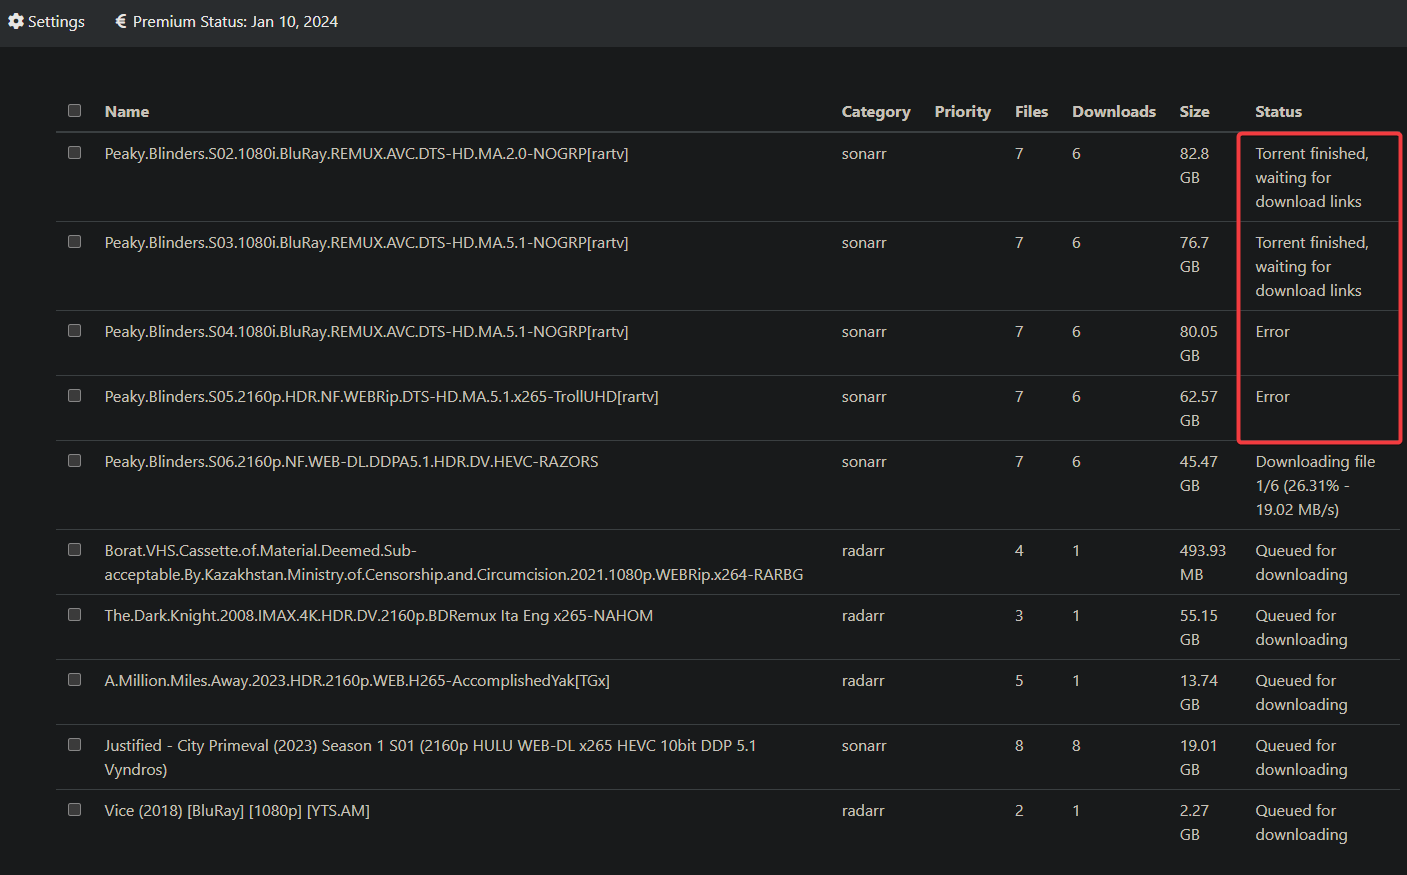Open the Peaky.Blinders.S06 download entry
The height and width of the screenshot is (875, 1407).
click(351, 461)
